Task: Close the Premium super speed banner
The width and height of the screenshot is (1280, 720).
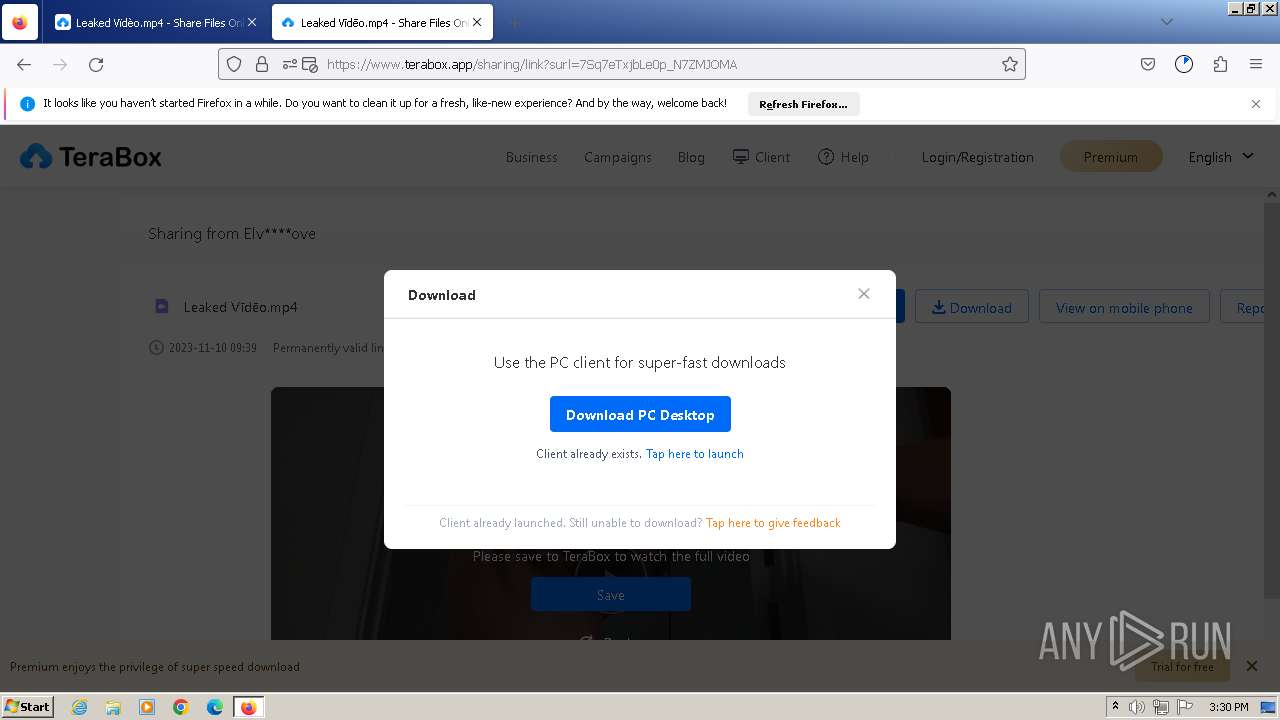Action: (1251, 666)
